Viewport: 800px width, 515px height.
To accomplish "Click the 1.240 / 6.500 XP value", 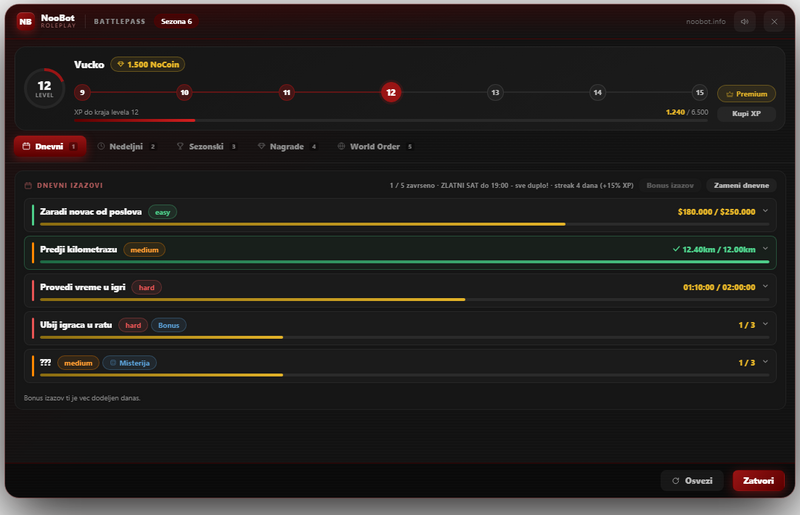I will 687,112.
